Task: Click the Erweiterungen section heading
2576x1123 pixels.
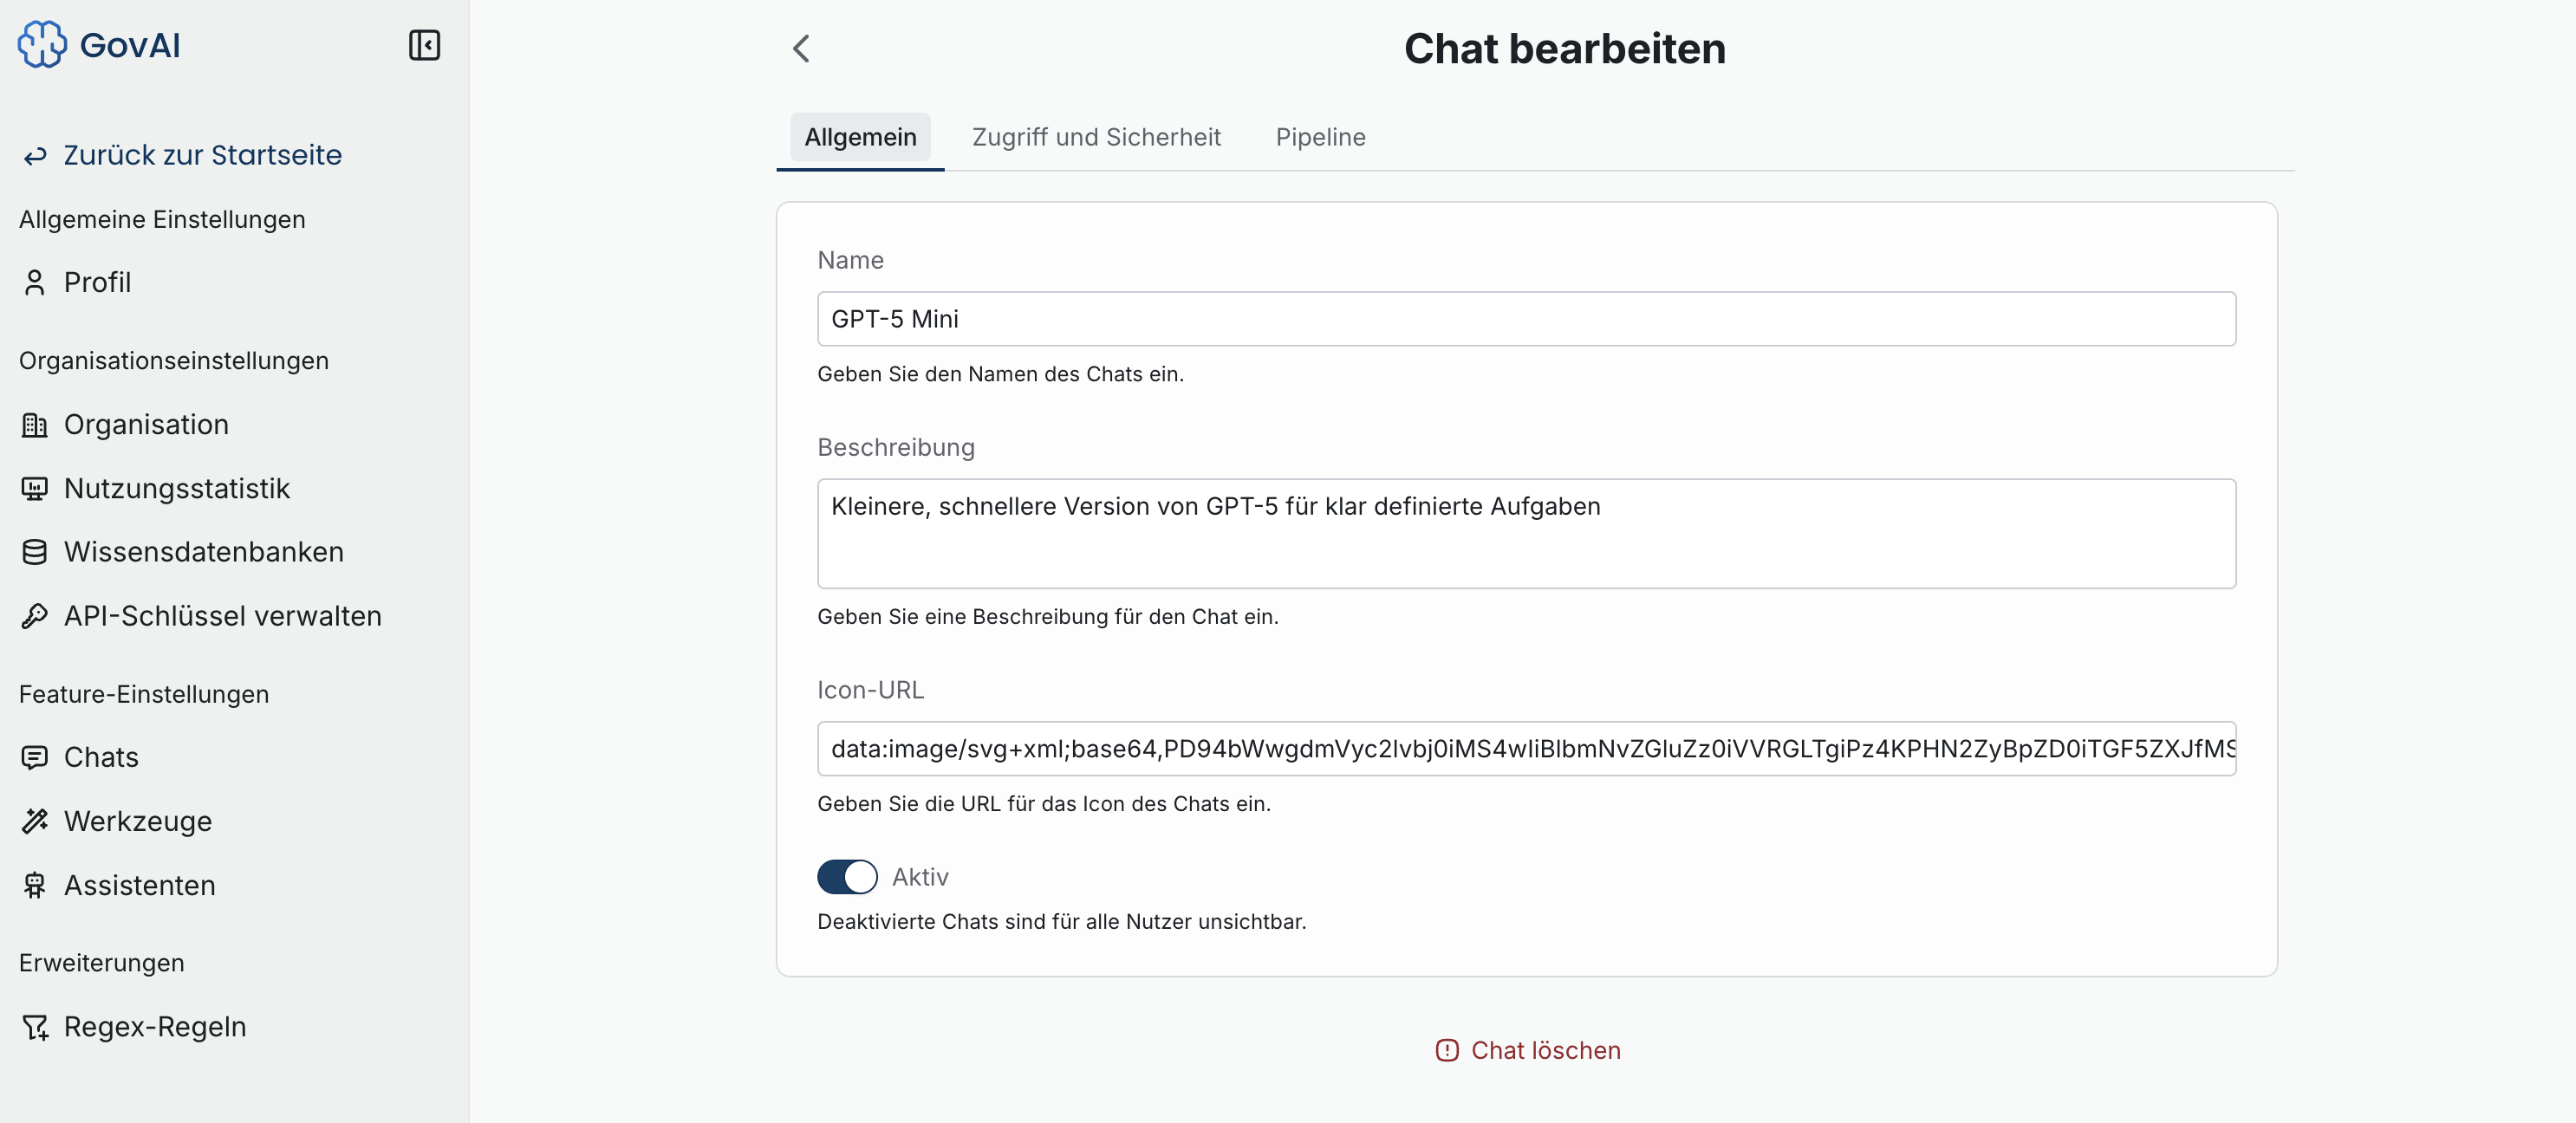Action: 102,963
